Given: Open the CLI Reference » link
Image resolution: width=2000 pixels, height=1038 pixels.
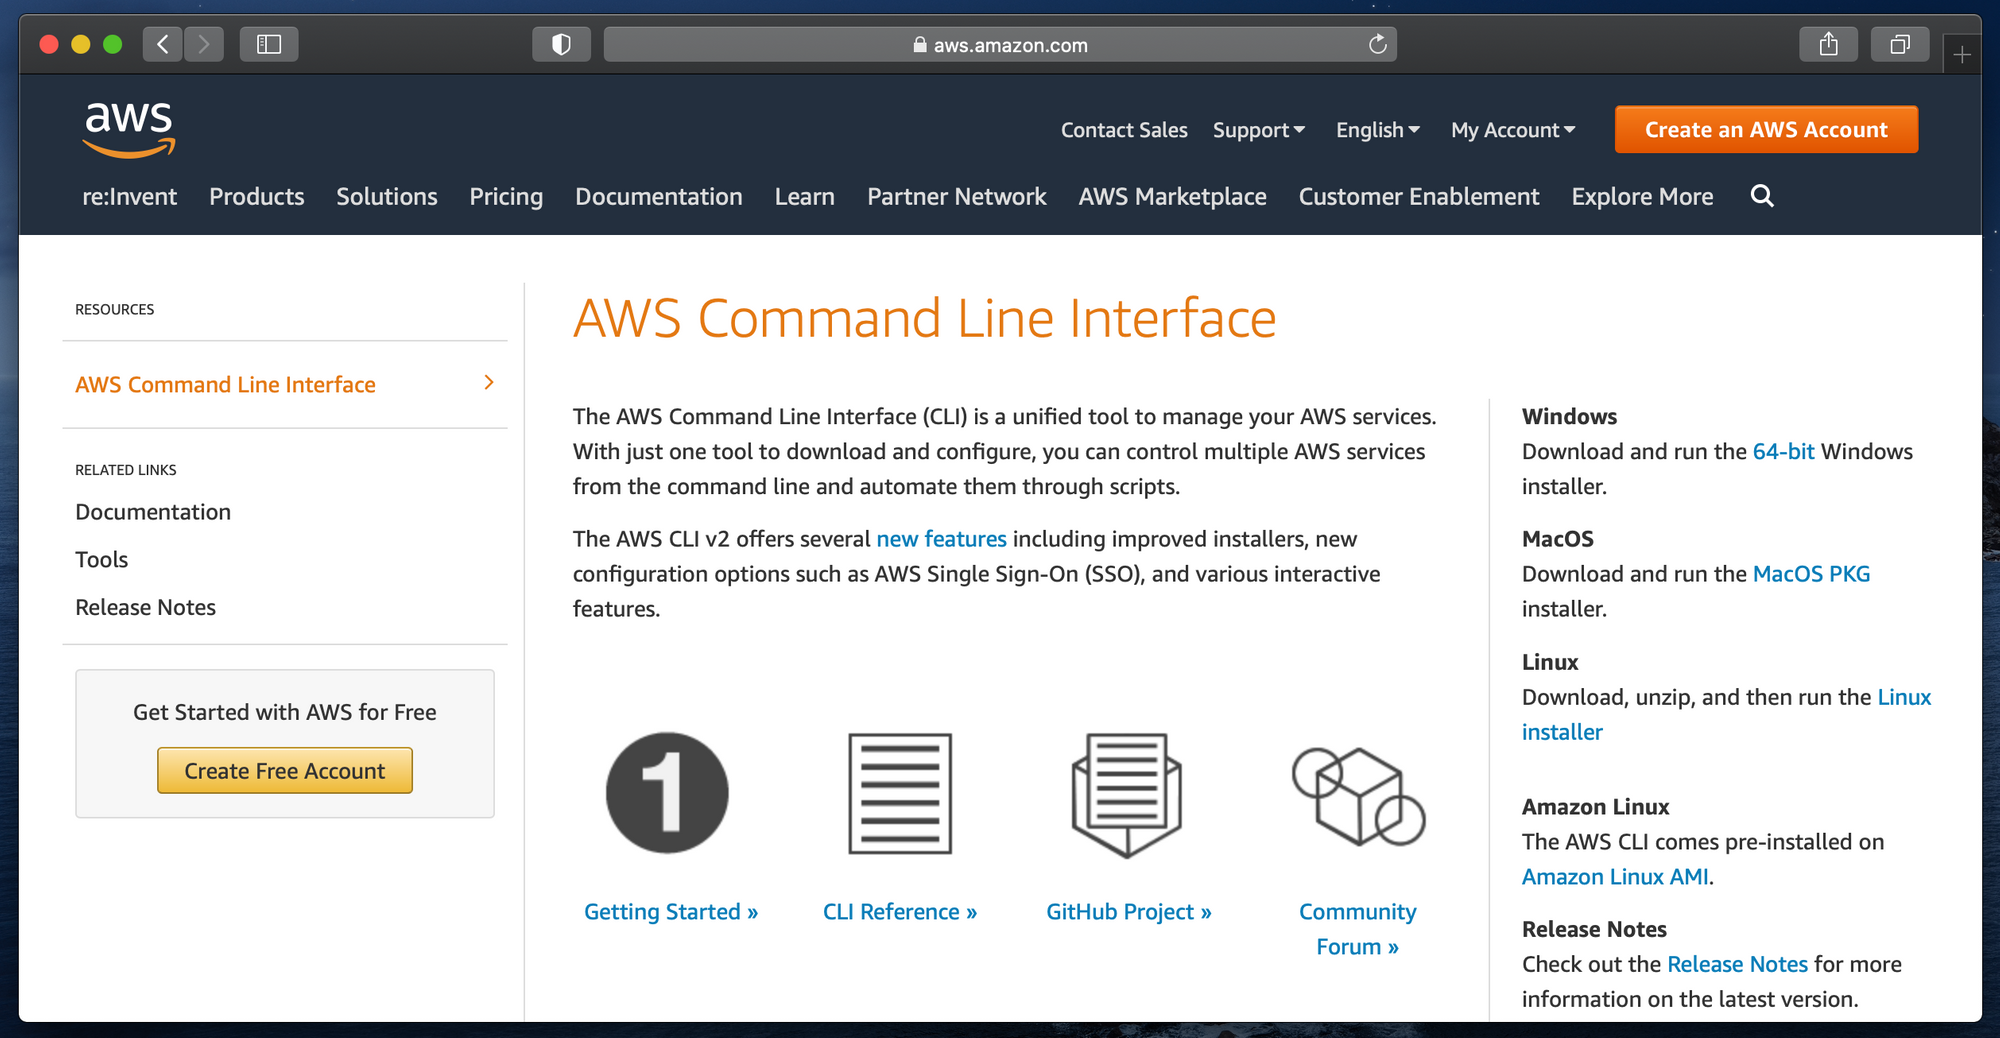Looking at the screenshot, I should (900, 912).
